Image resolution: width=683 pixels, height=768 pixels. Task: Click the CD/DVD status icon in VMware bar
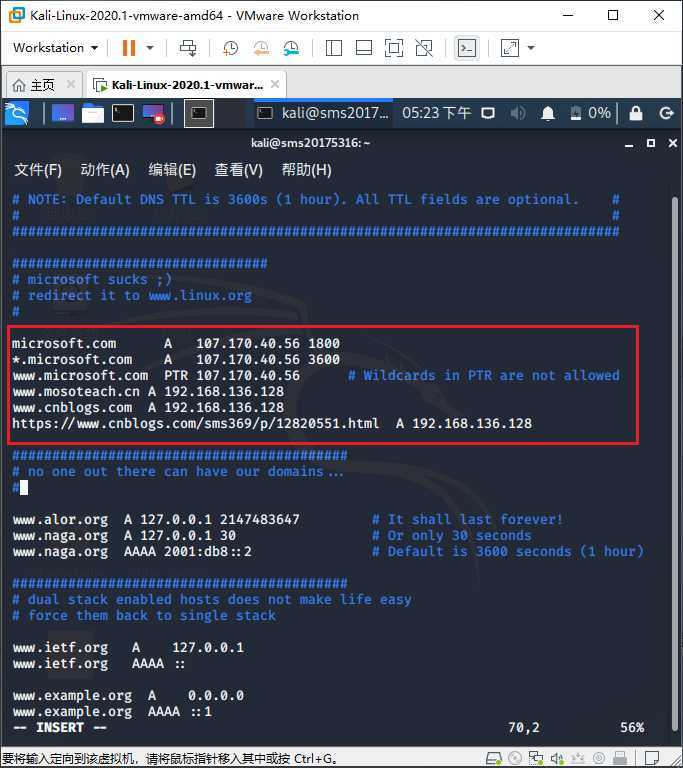tap(514, 758)
